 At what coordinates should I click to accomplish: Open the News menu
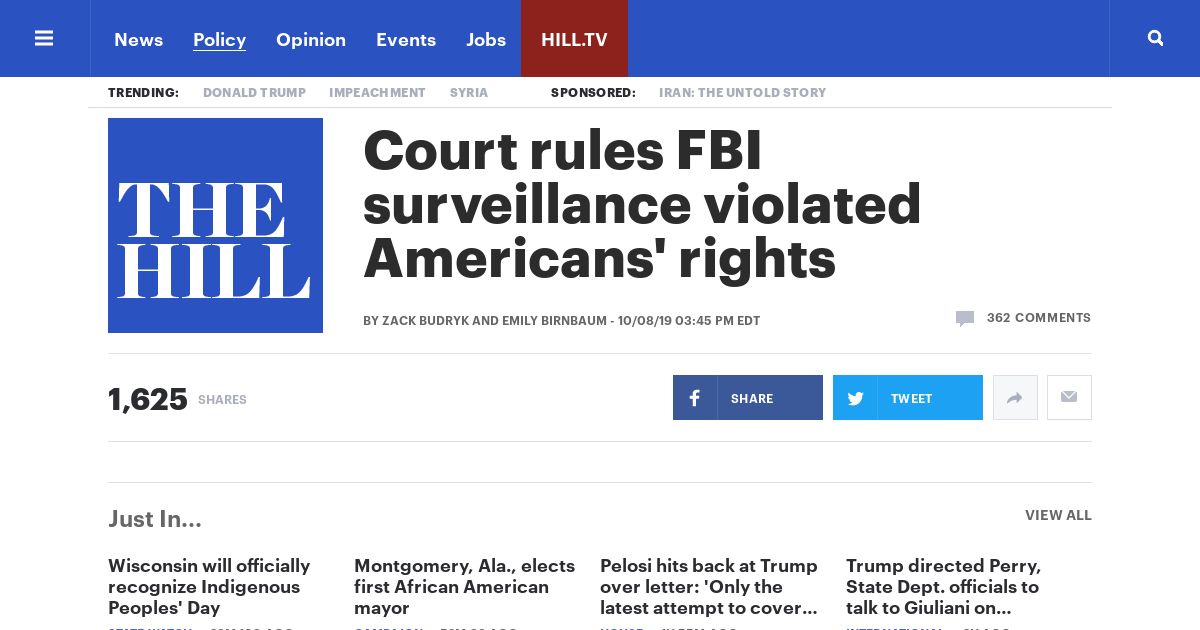(138, 39)
